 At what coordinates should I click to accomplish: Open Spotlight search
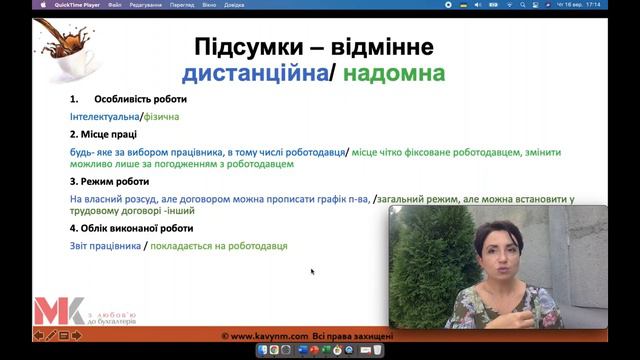click(x=522, y=5)
